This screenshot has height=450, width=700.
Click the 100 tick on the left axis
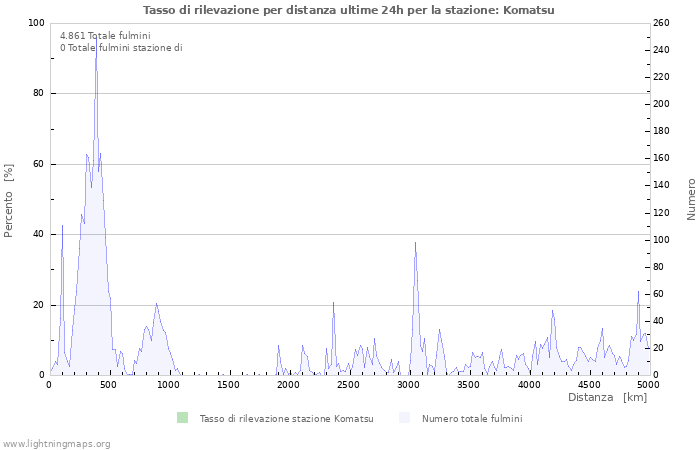click(x=37, y=23)
